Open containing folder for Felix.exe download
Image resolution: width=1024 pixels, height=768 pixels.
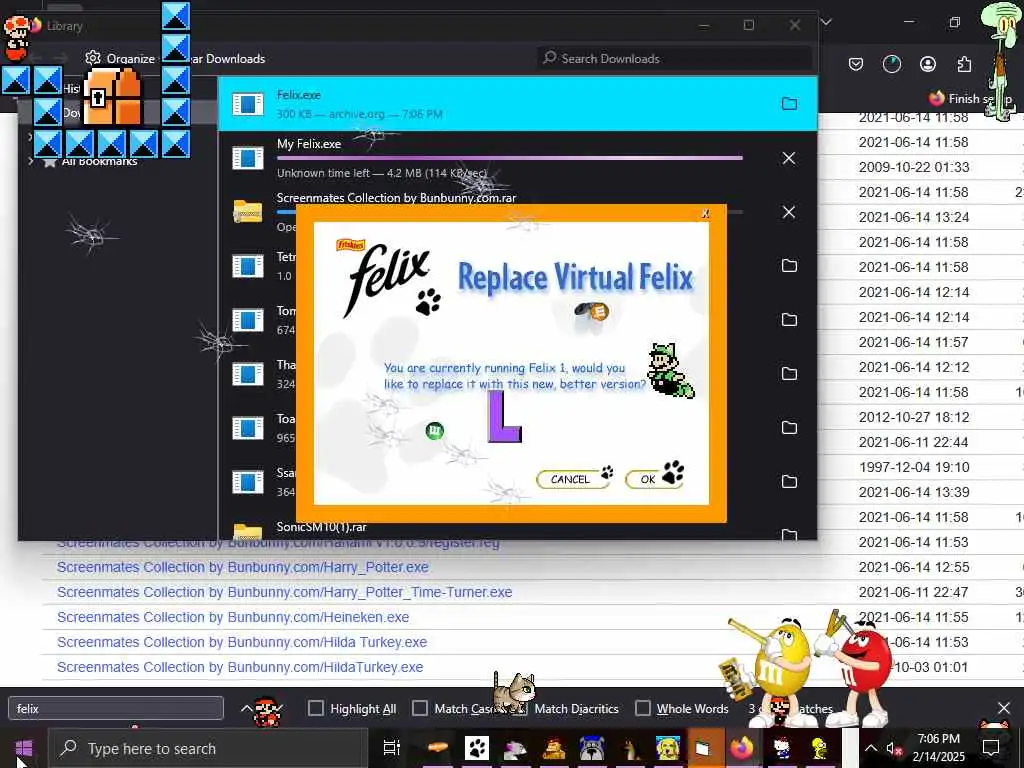(x=790, y=103)
